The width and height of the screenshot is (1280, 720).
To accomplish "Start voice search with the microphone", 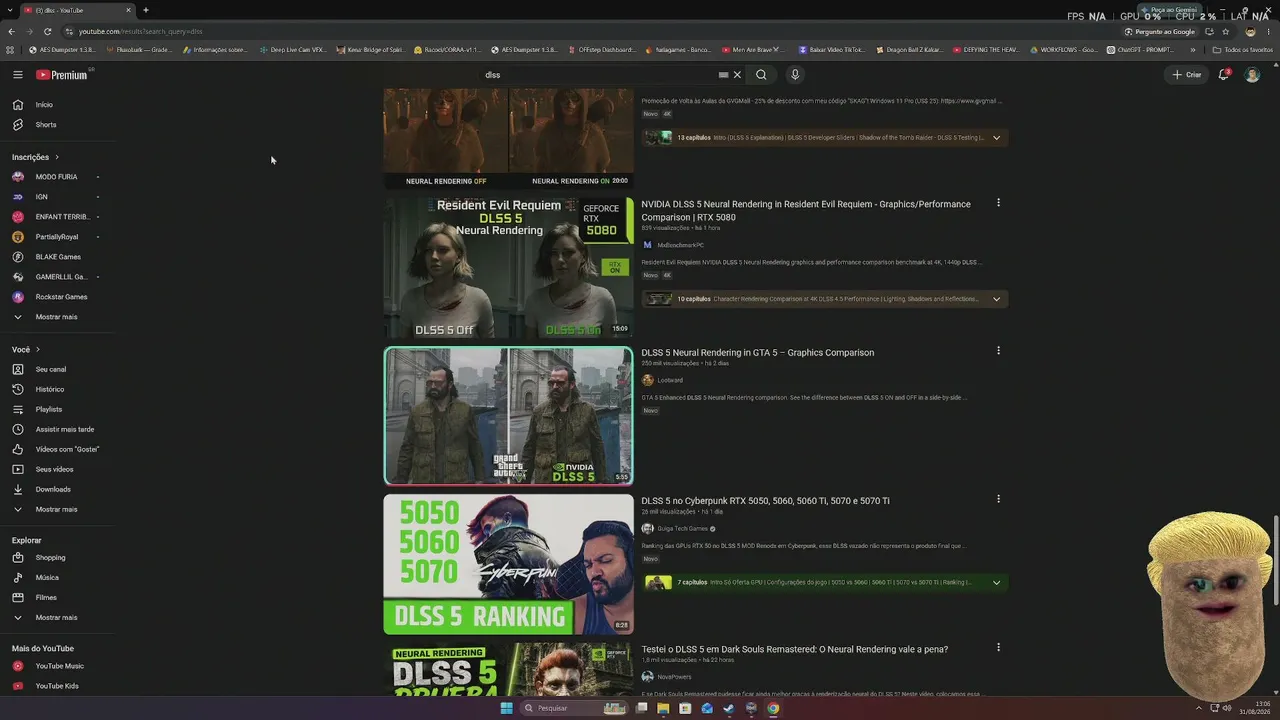I will 795,75.
